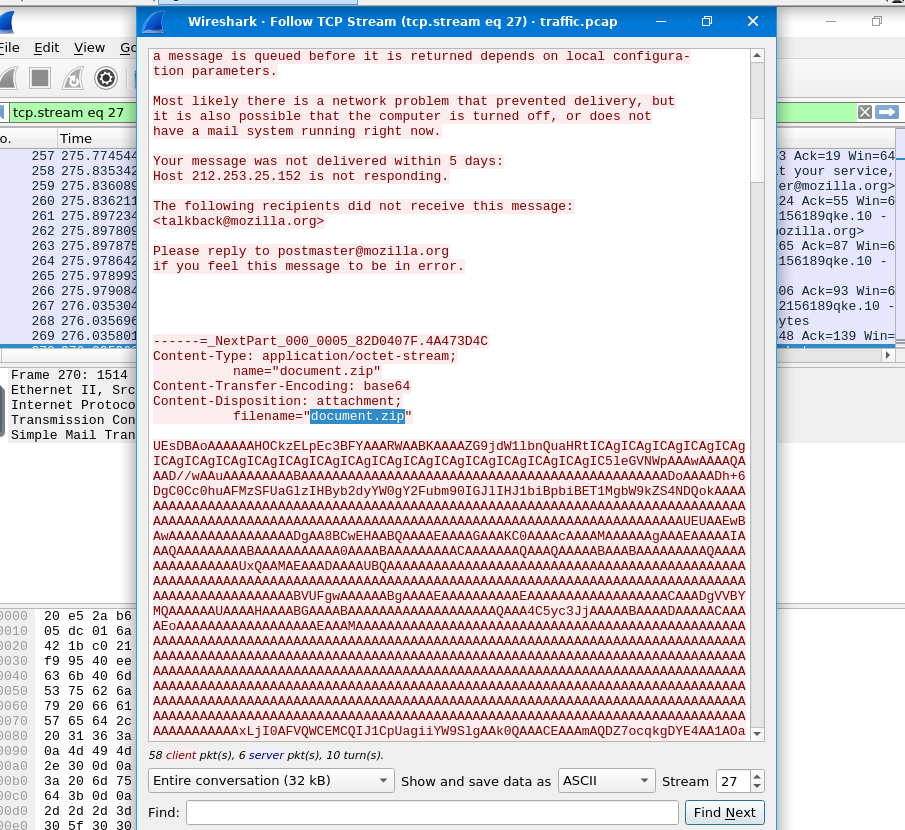905x830 pixels.
Task: Open the ASCII data format dropdown
Action: (607, 780)
